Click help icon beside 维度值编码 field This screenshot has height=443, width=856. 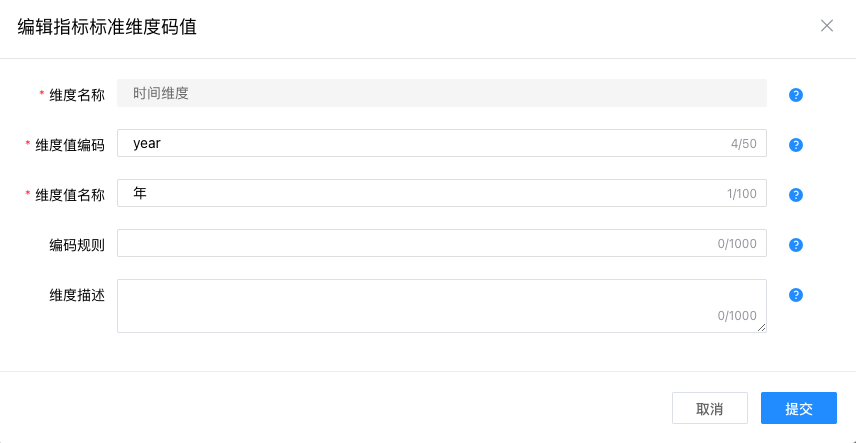[x=796, y=145]
